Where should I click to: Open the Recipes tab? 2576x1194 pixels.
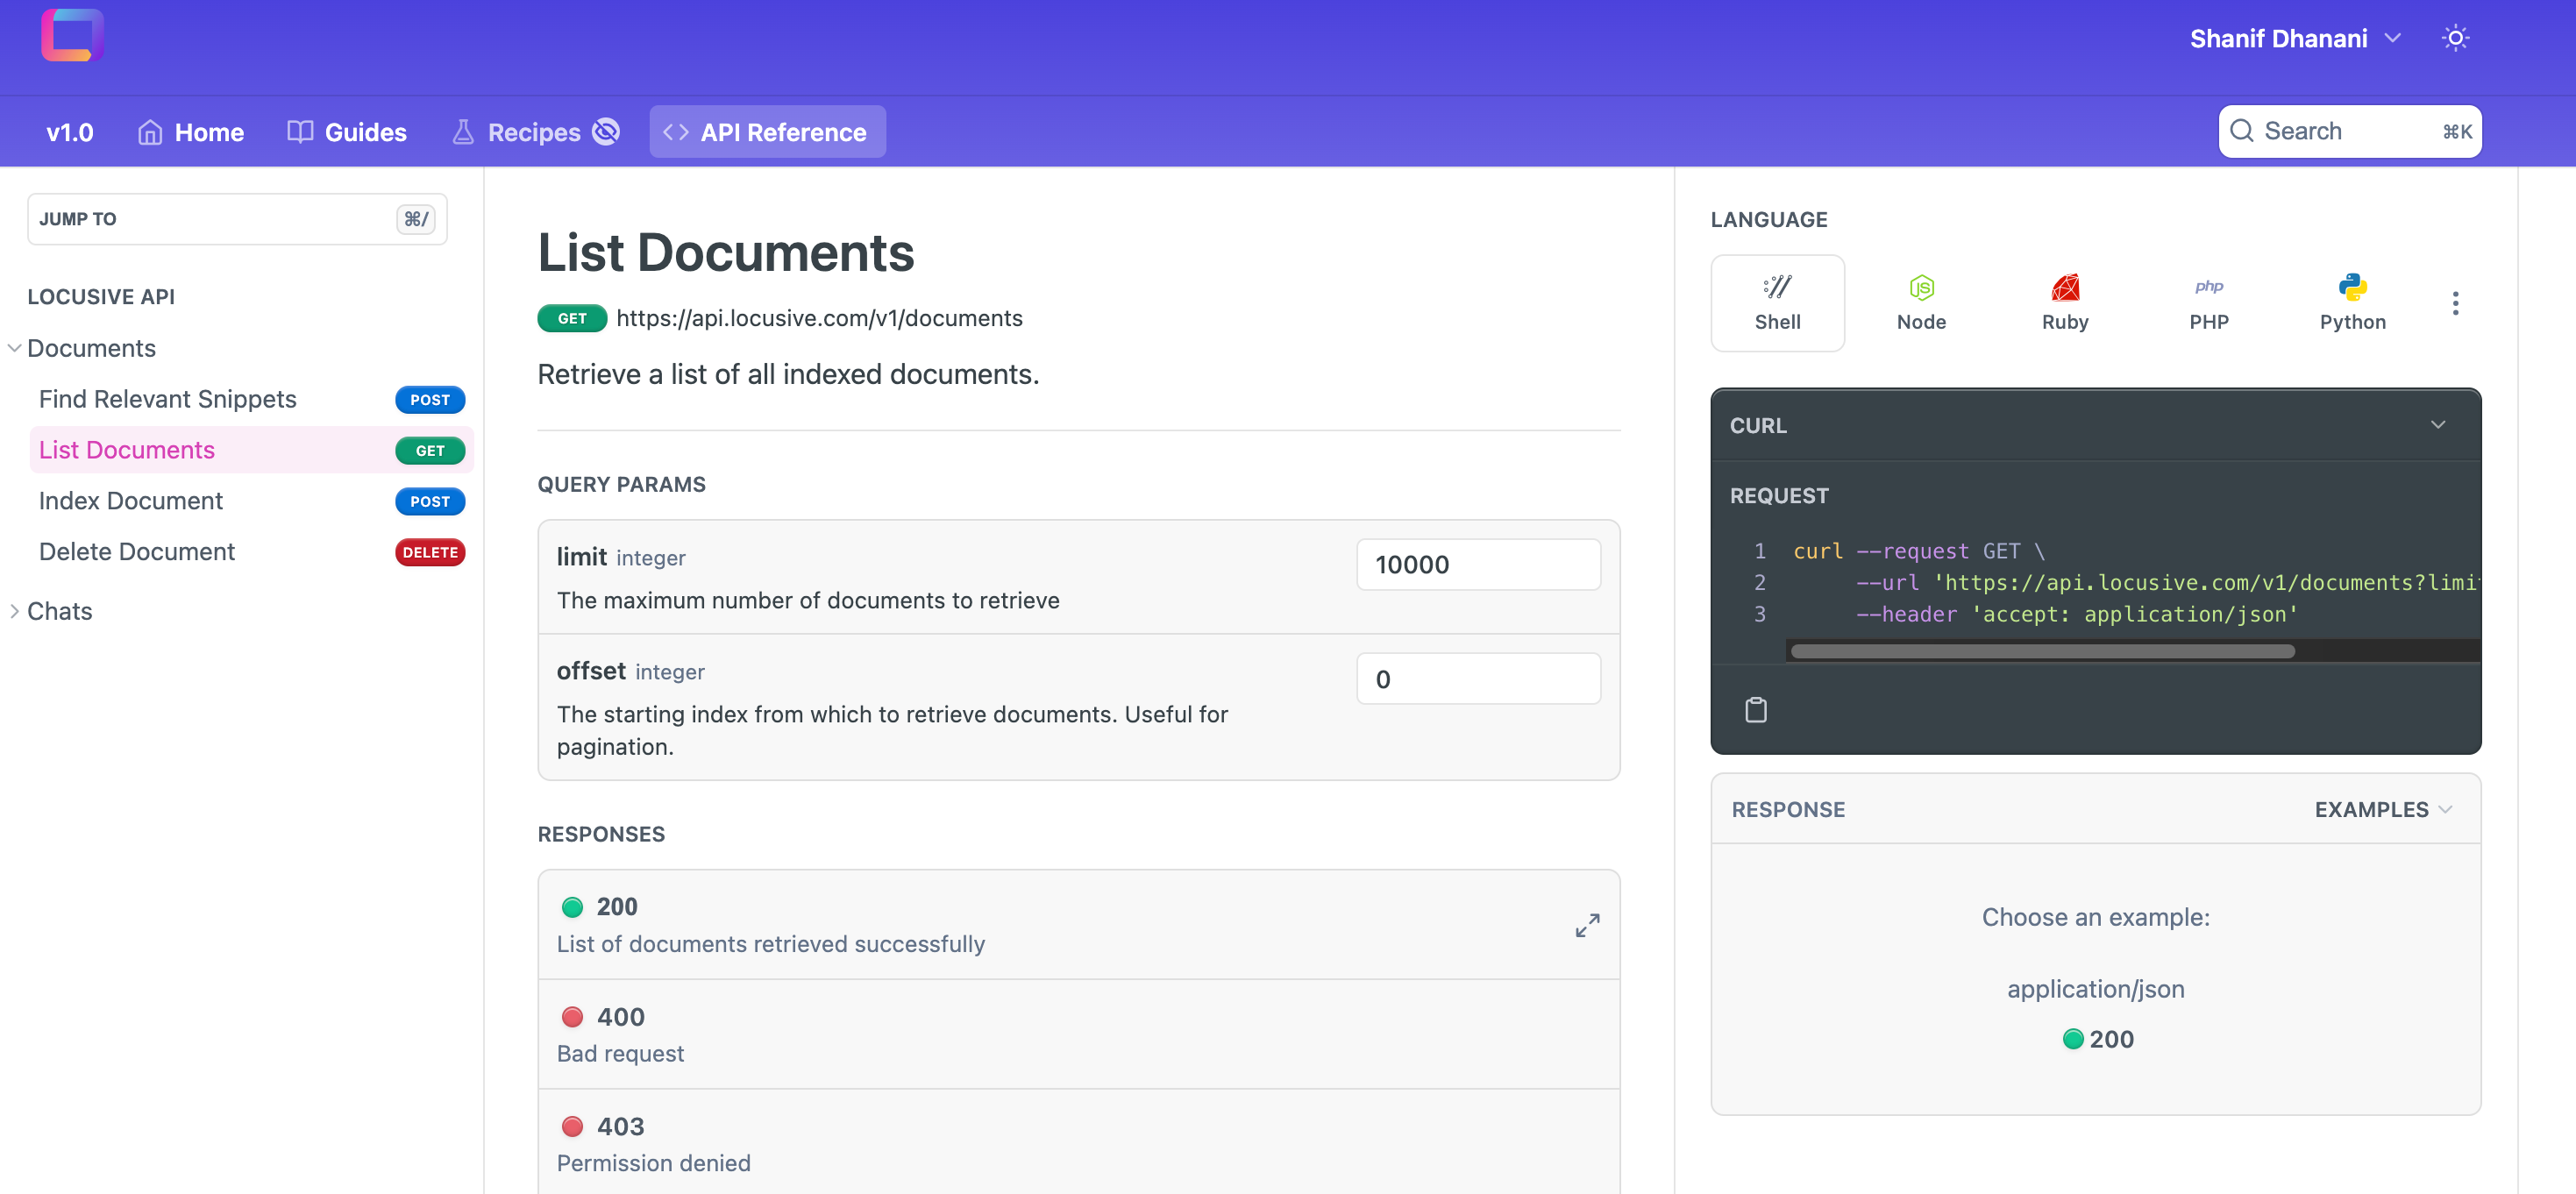[534, 132]
